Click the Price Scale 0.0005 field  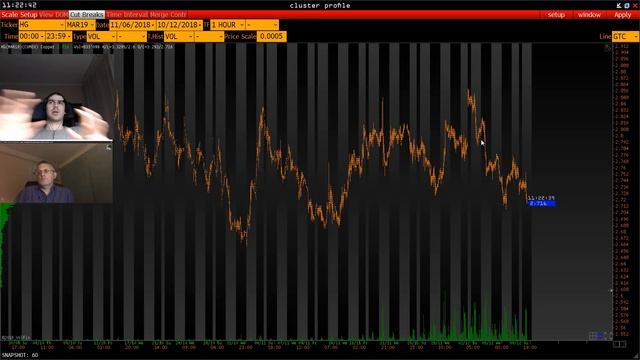pos(271,36)
